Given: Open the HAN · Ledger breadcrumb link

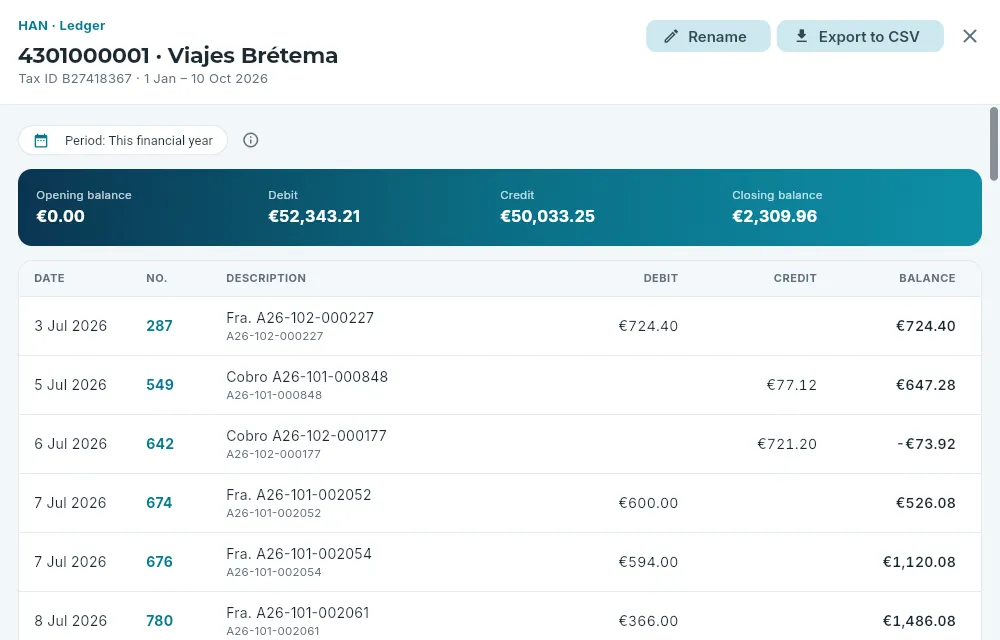Looking at the screenshot, I should (x=61, y=25).
